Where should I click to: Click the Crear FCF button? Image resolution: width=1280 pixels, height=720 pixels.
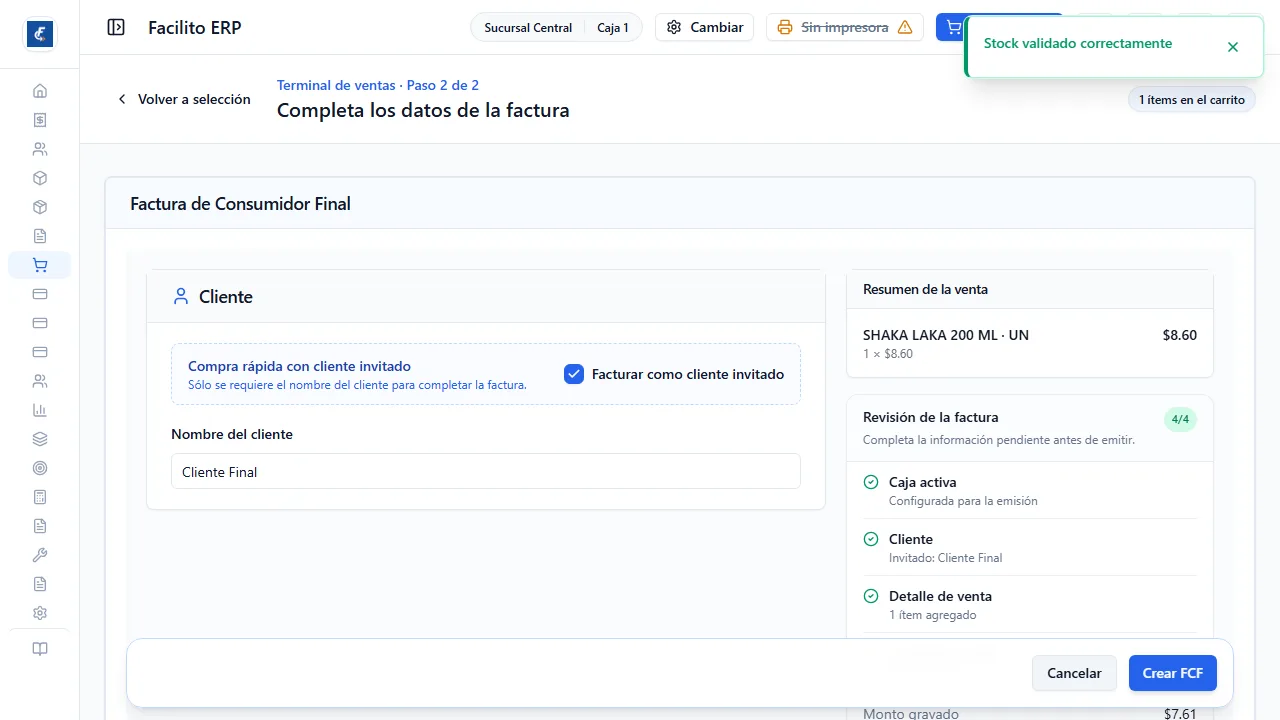point(1173,673)
